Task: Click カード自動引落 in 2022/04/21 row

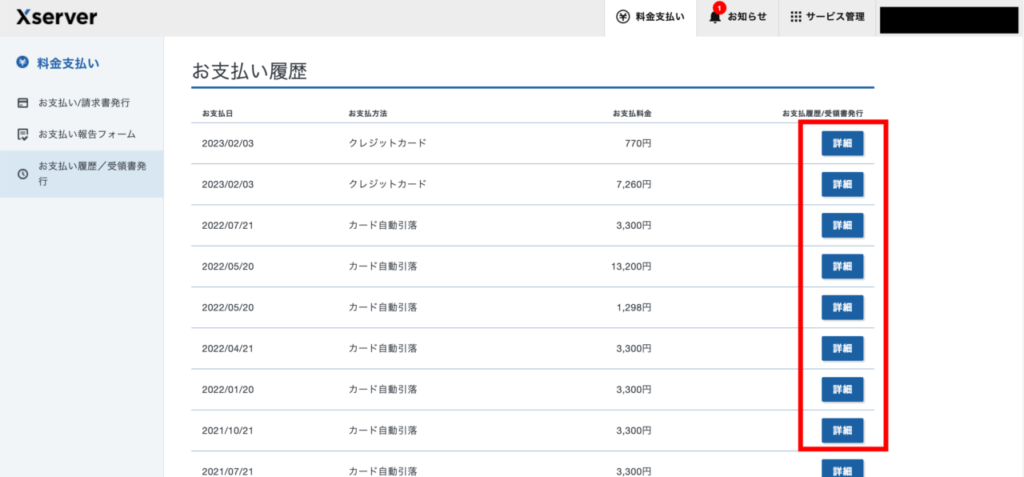Action: (x=383, y=348)
